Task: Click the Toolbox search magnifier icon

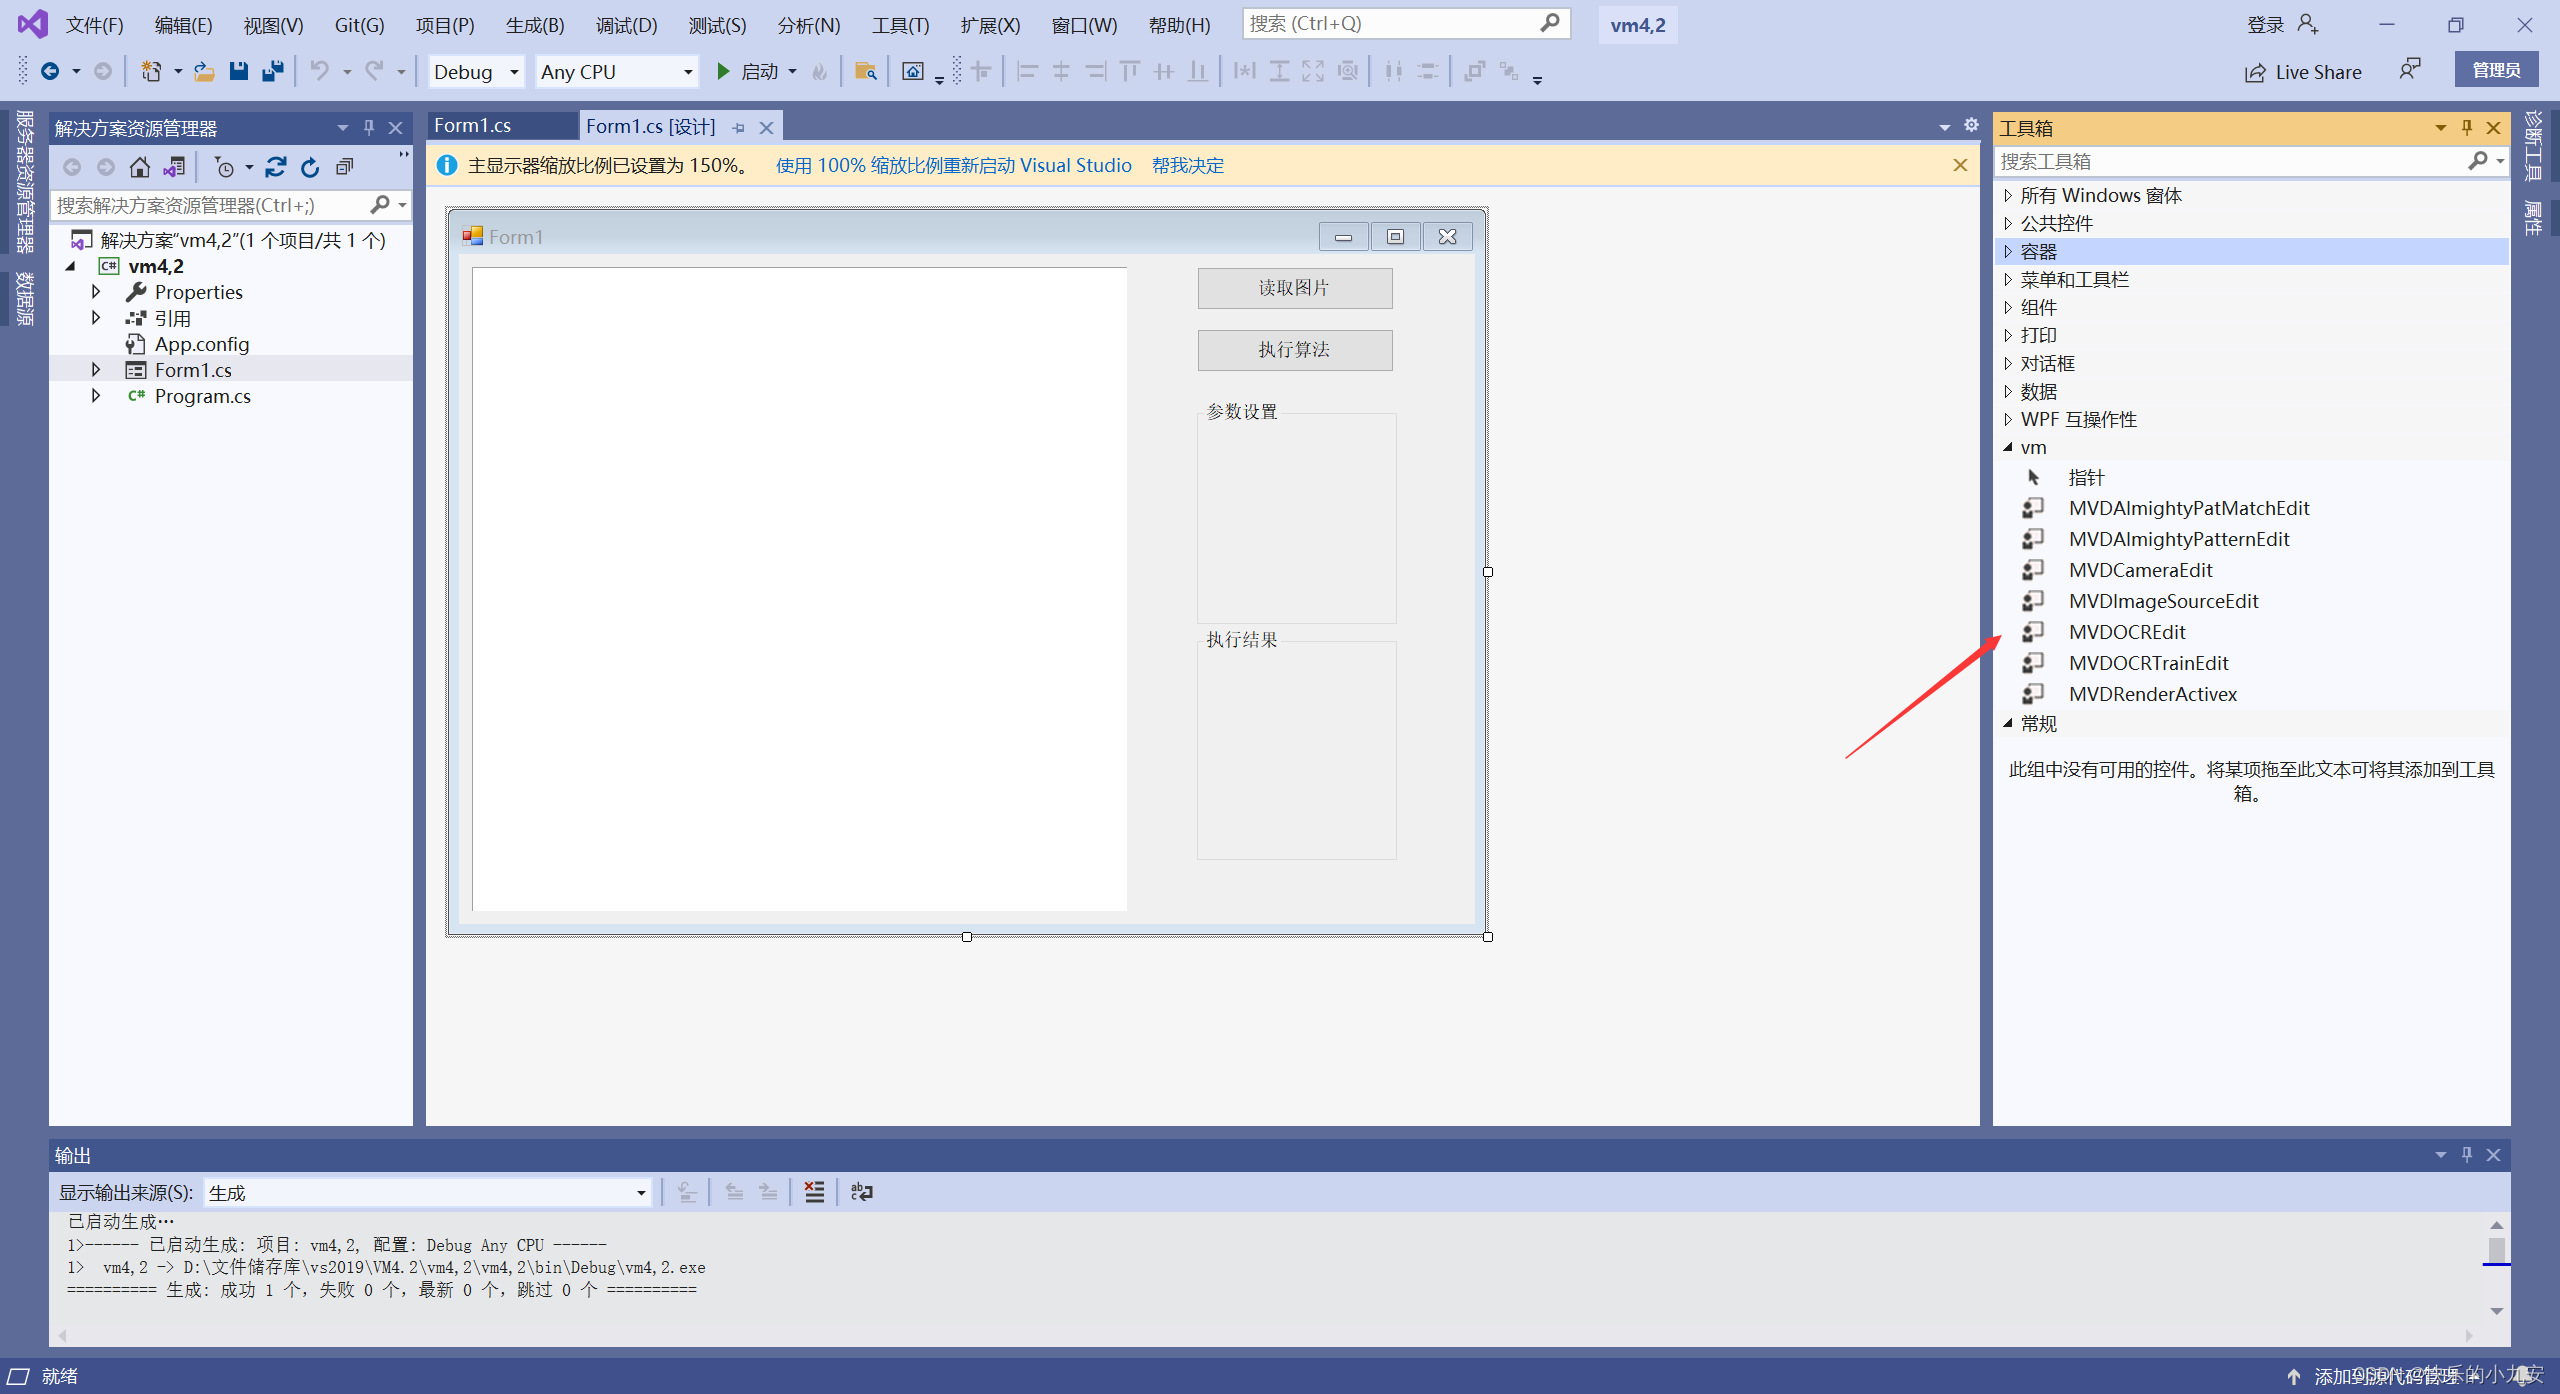Action: coord(2480,161)
